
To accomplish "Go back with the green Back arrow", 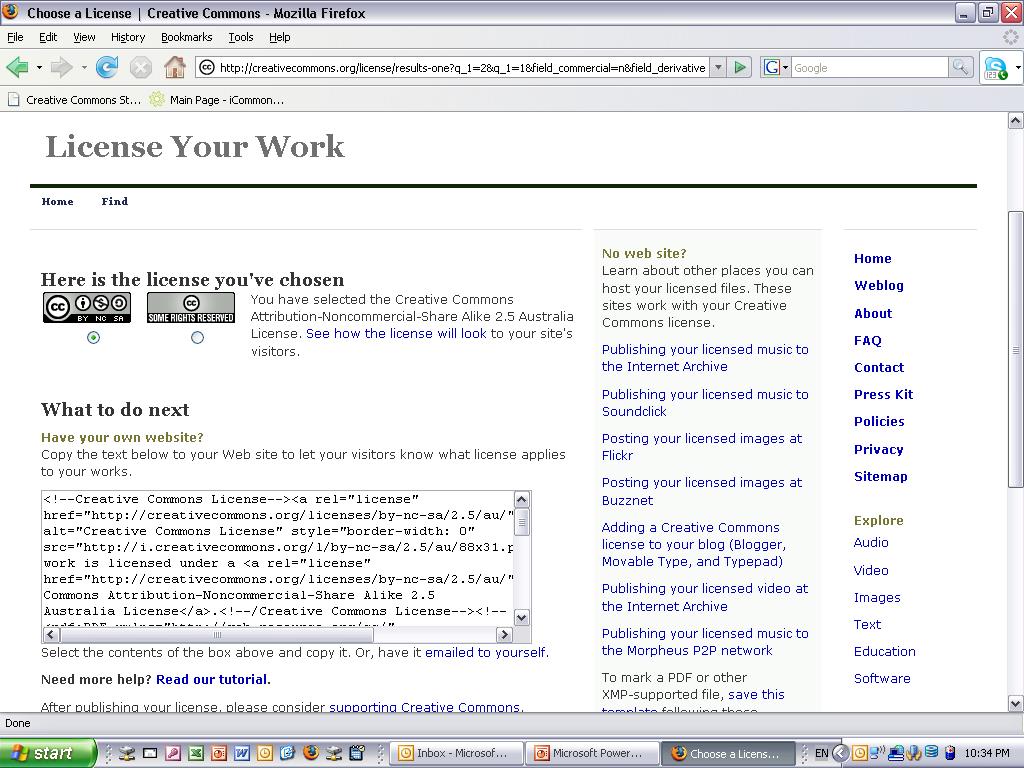I will tap(17, 67).
